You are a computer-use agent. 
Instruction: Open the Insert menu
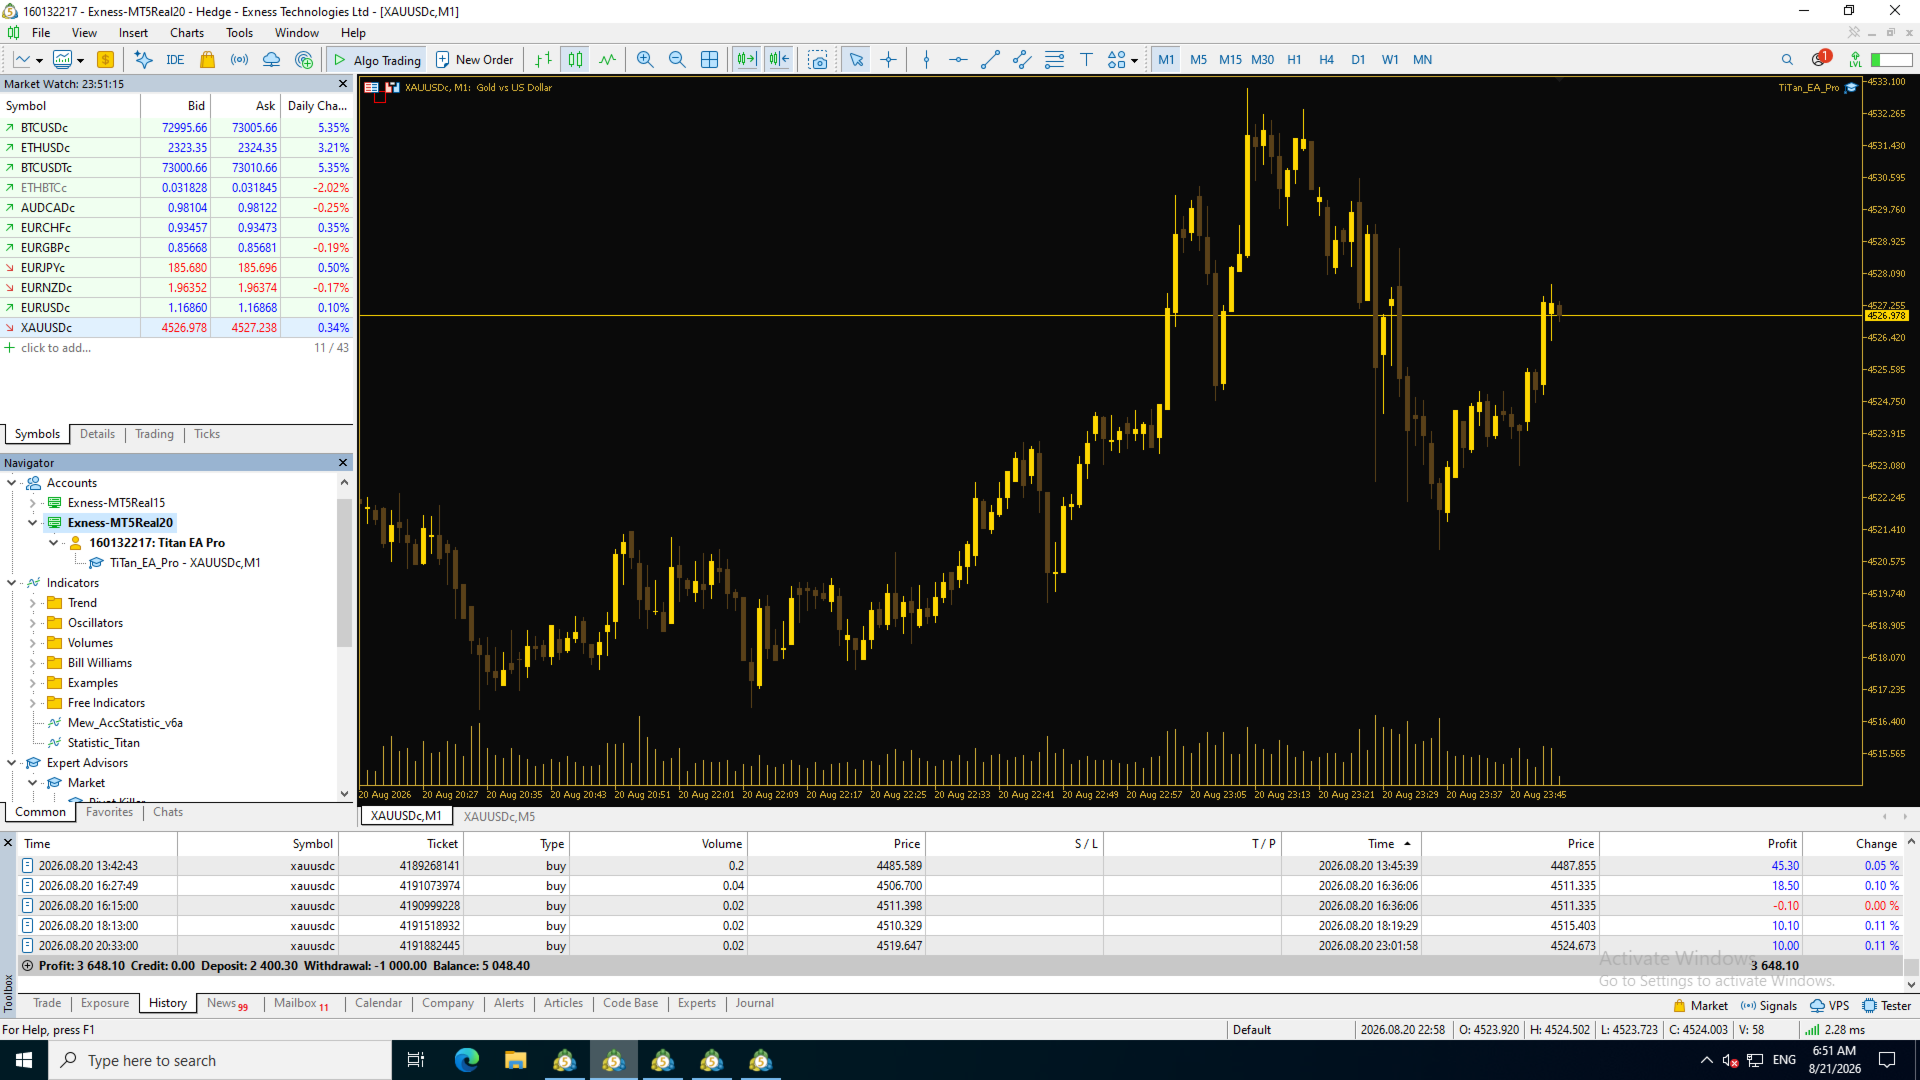point(133,33)
